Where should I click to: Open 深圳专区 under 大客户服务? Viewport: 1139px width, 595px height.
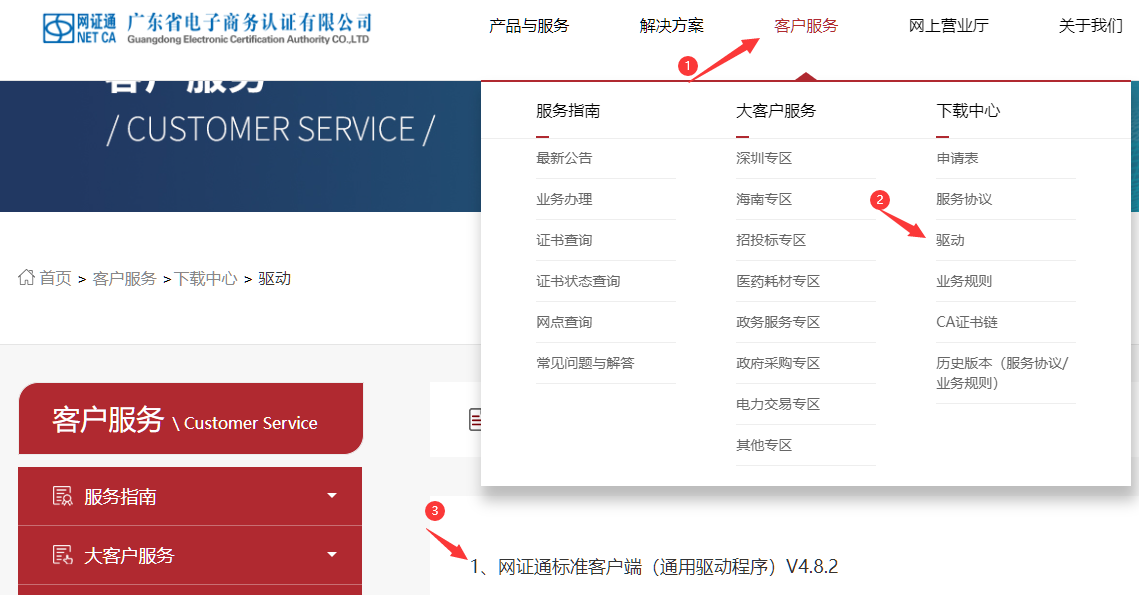tap(764, 159)
